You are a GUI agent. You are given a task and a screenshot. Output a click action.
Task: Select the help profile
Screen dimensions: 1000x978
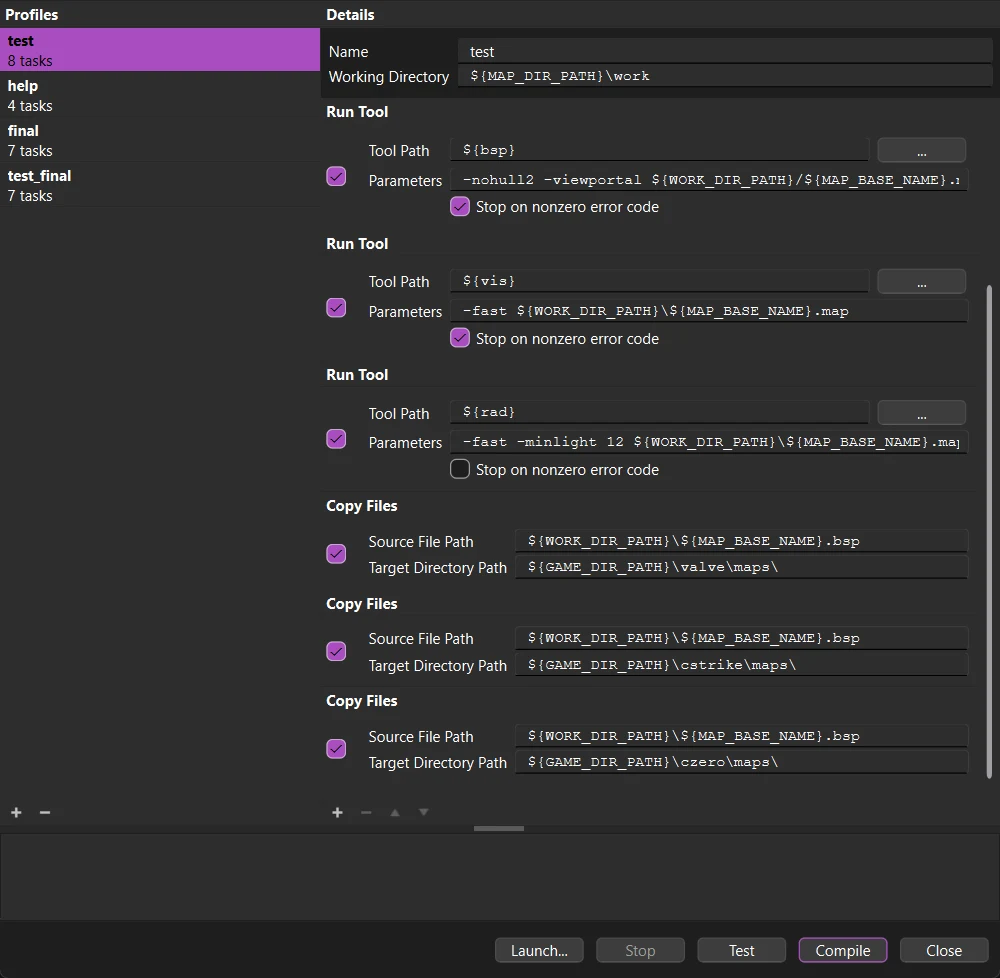[159, 95]
